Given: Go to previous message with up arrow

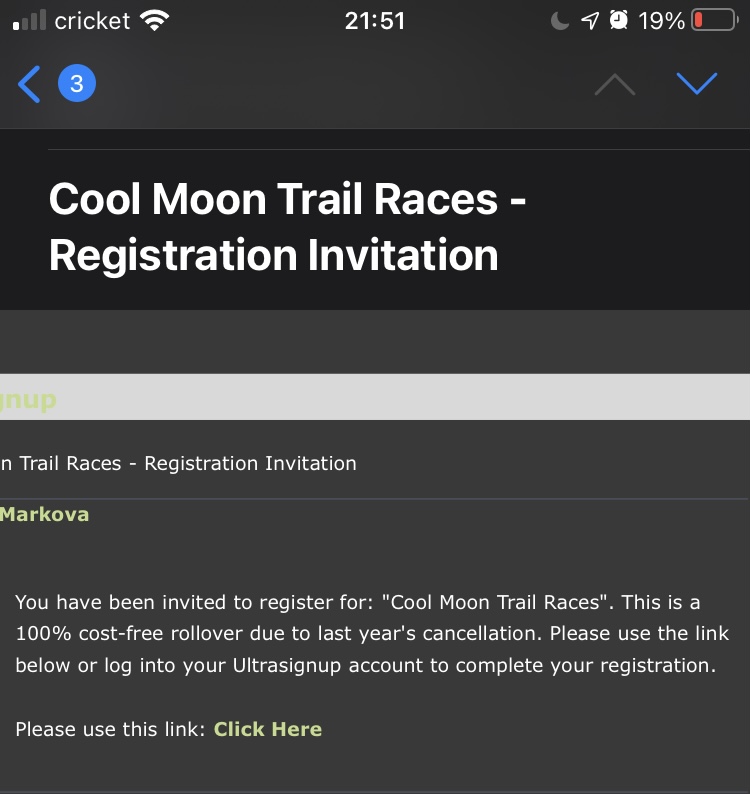Looking at the screenshot, I should 614,85.
